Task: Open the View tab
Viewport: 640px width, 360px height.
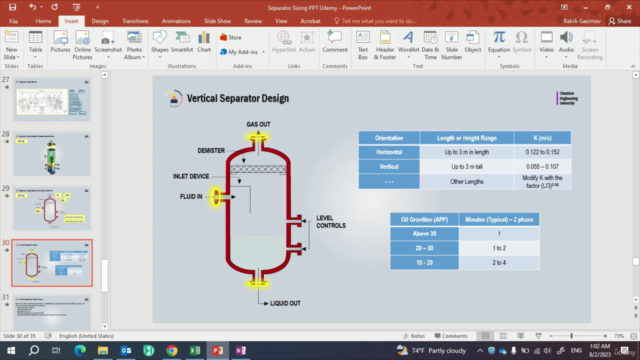Action: click(281, 21)
